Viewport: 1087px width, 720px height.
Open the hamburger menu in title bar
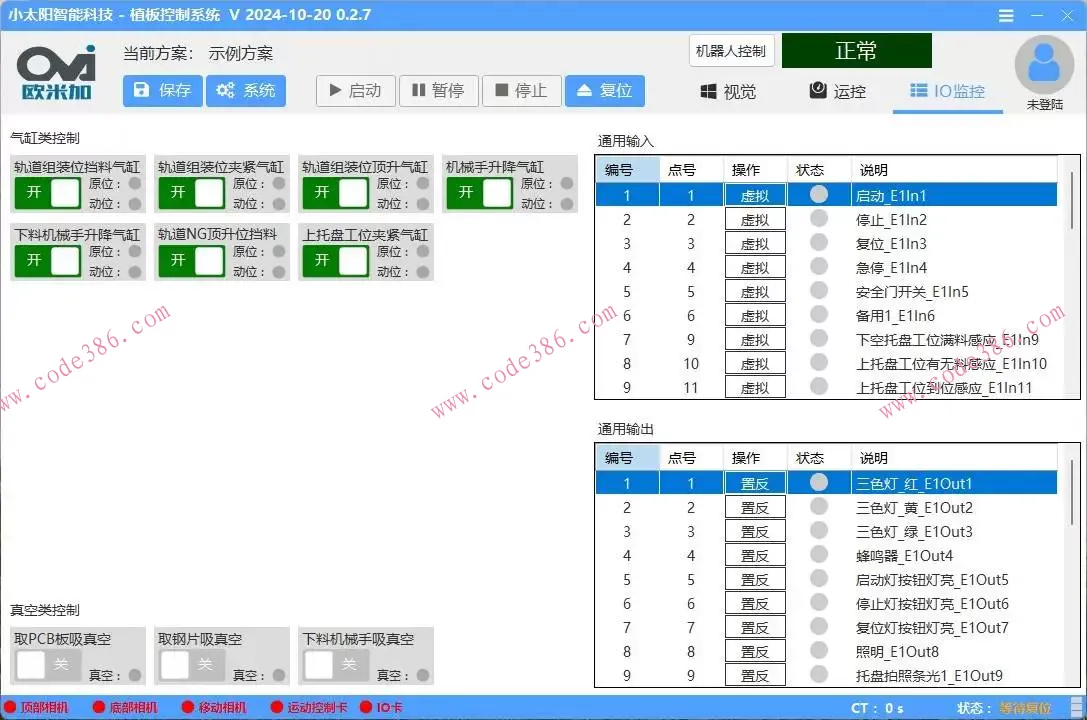[x=1006, y=15]
